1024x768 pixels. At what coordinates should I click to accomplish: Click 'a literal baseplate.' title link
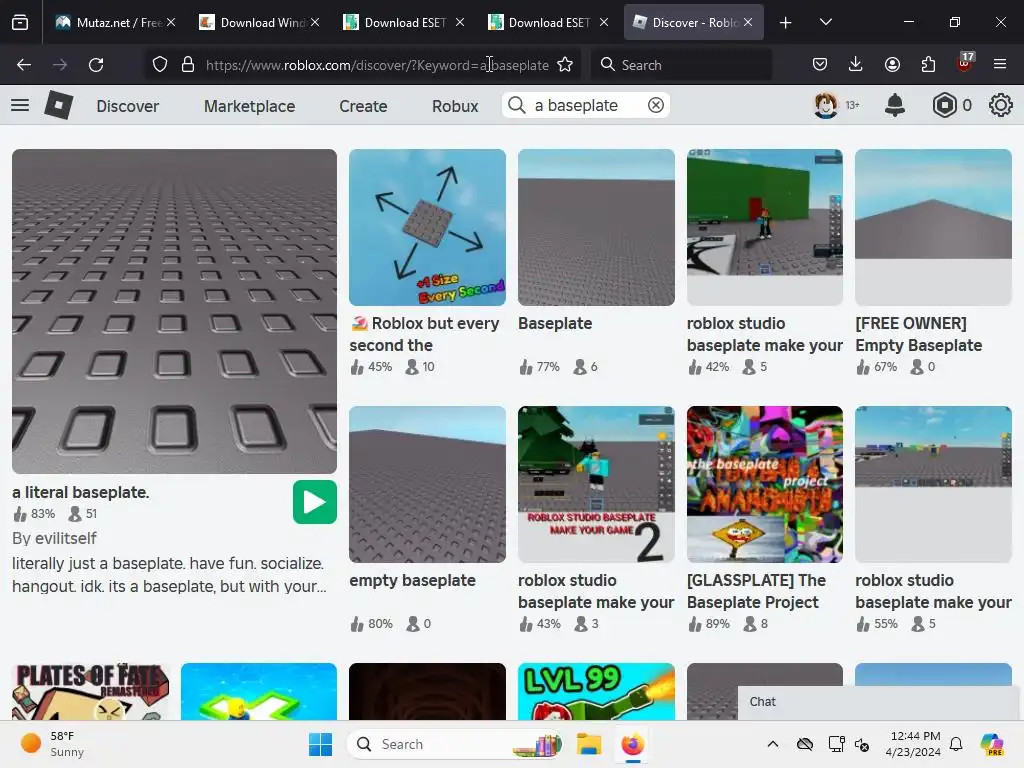tap(80, 492)
